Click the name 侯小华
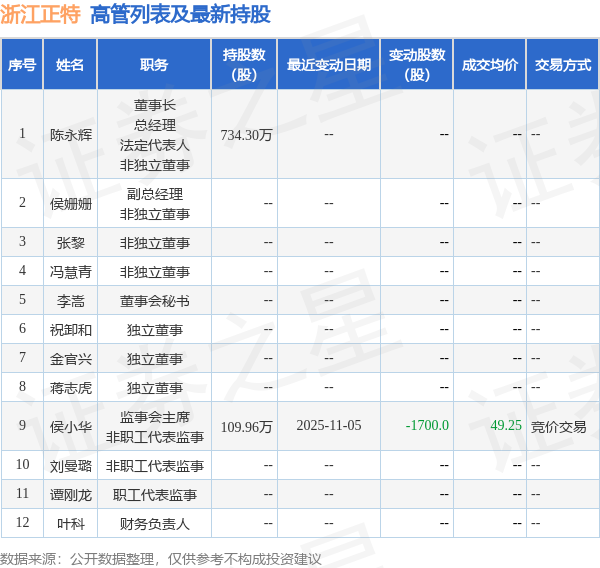The width and height of the screenshot is (600, 568). pyautogui.click(x=71, y=426)
